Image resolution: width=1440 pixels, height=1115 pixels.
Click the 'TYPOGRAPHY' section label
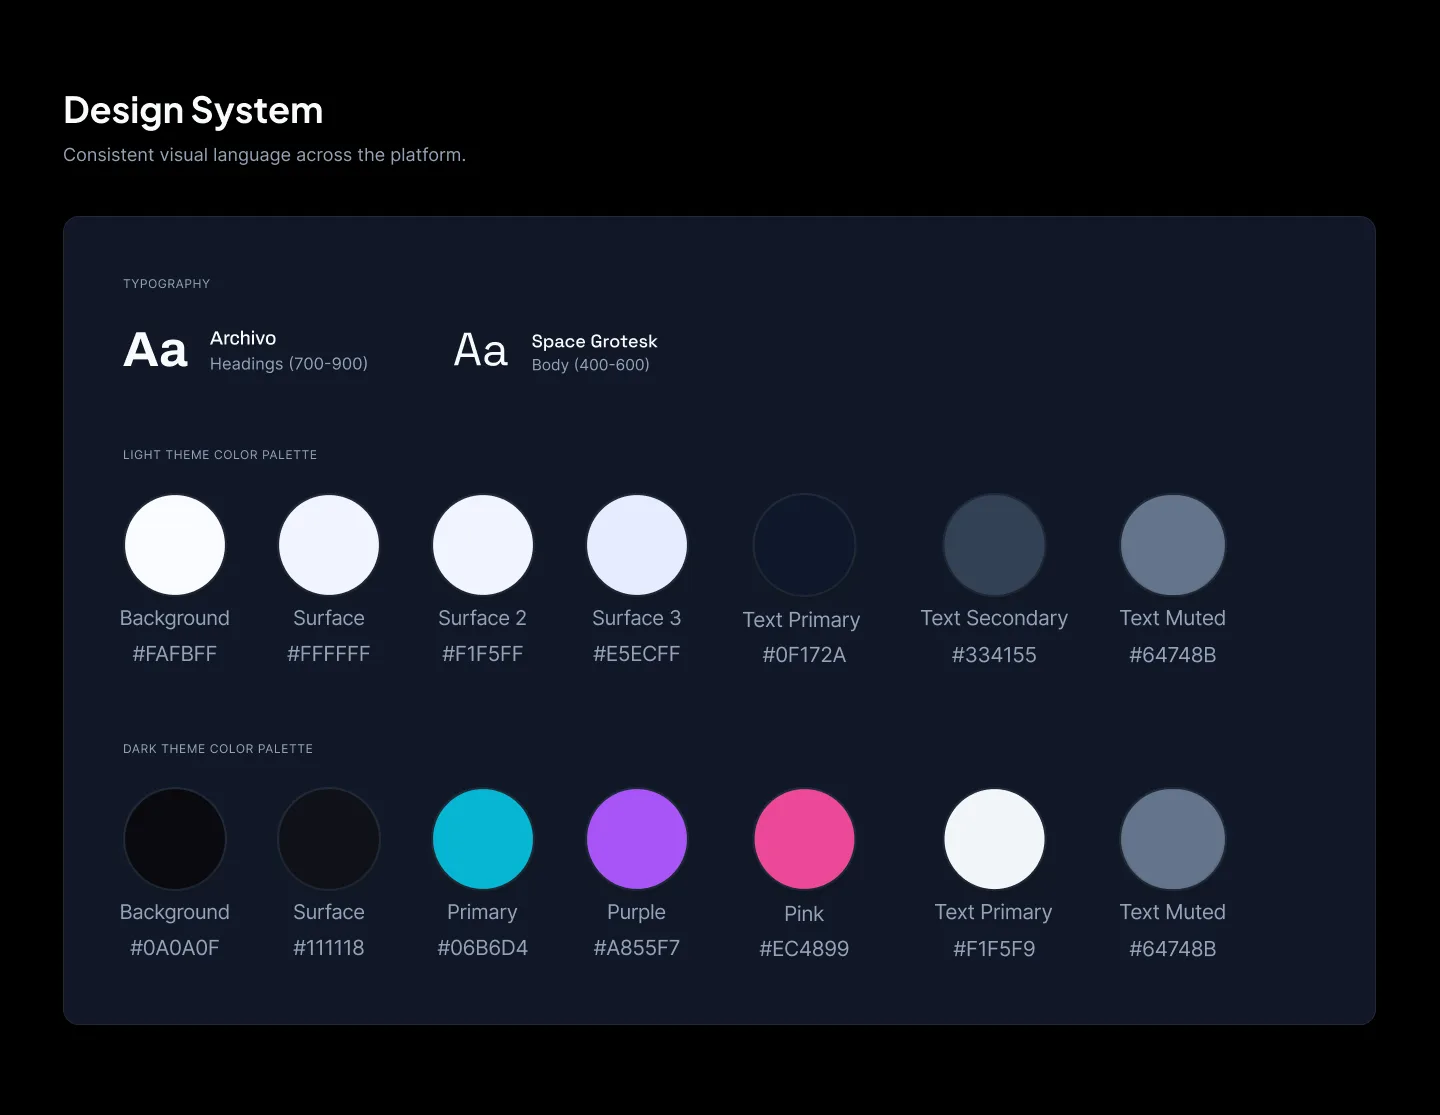click(x=167, y=284)
